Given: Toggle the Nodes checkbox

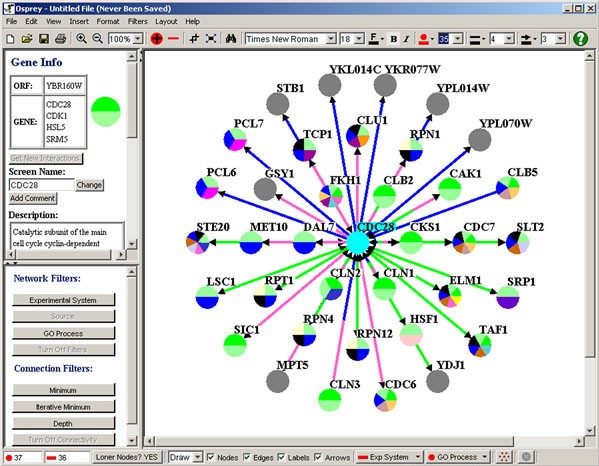Looking at the screenshot, I should (x=210, y=457).
